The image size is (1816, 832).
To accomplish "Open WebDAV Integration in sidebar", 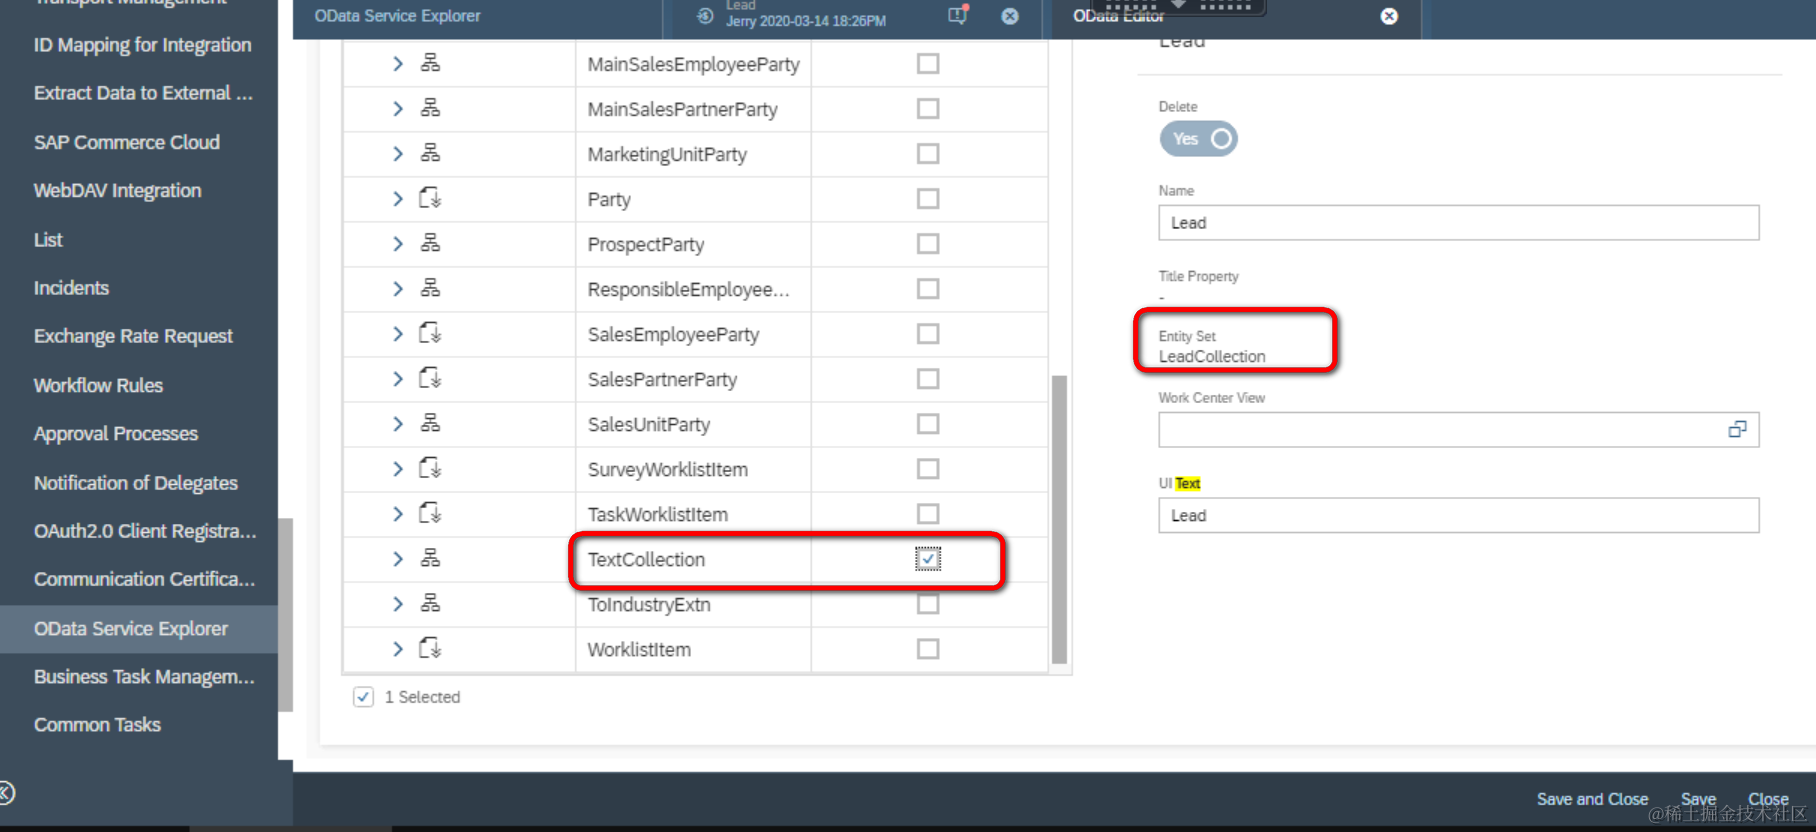I will [117, 190].
